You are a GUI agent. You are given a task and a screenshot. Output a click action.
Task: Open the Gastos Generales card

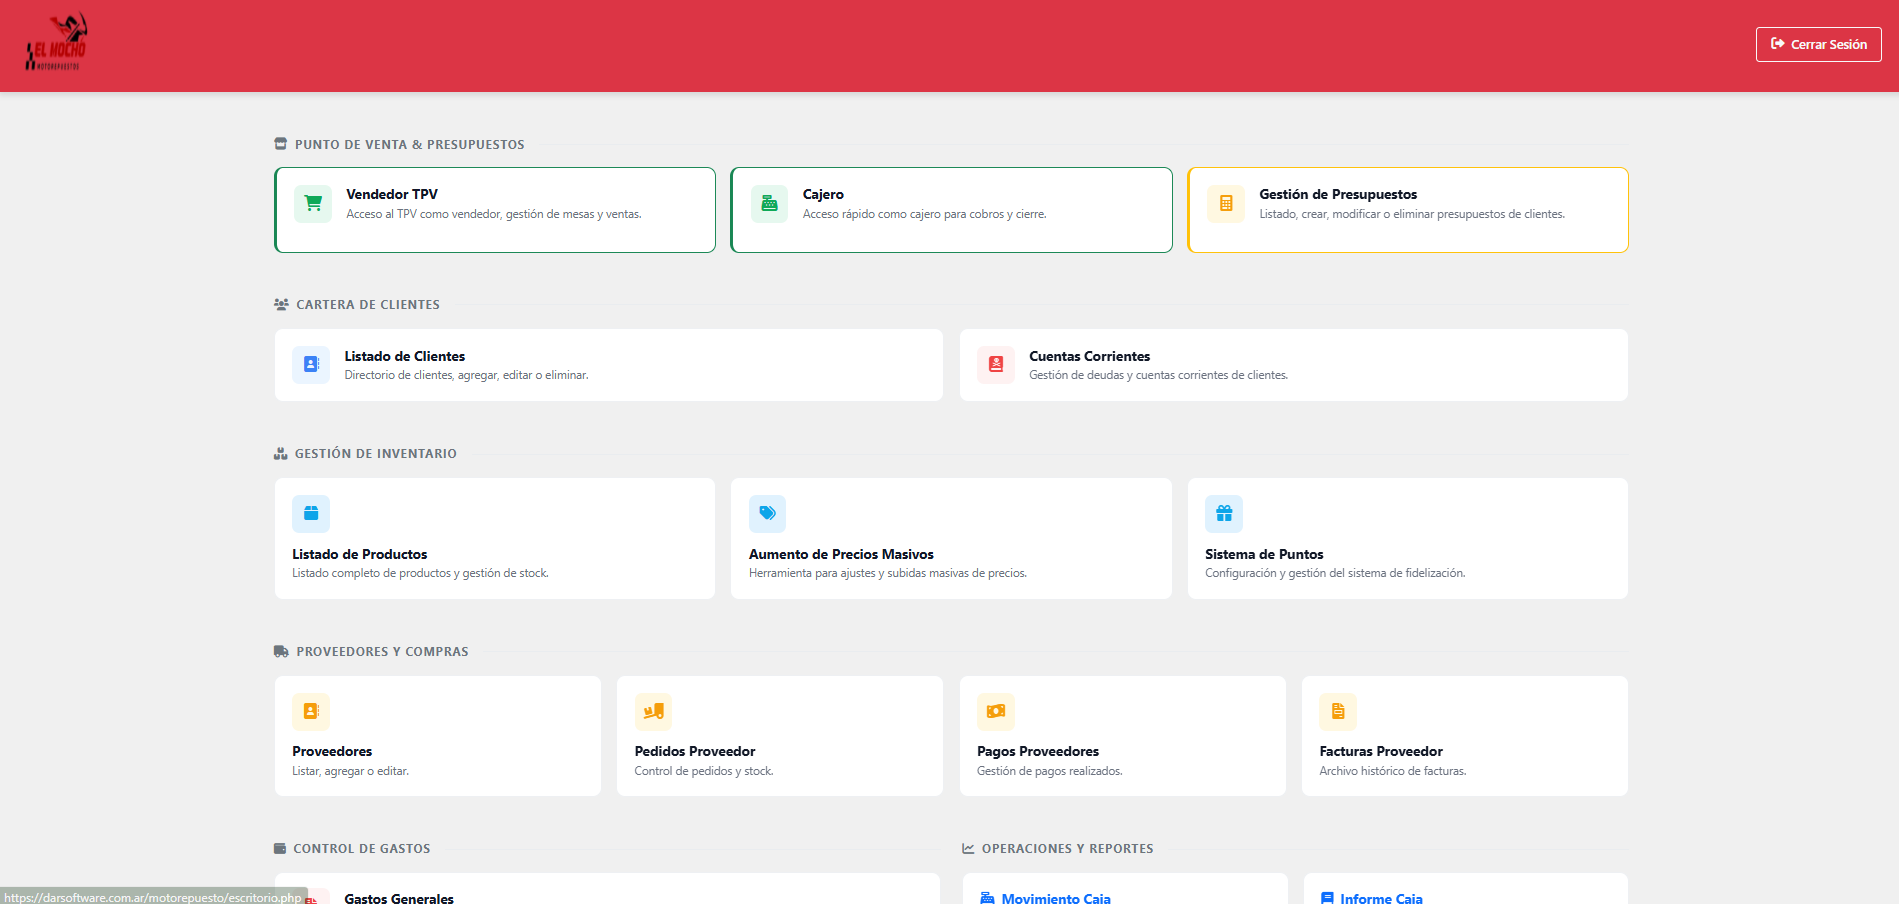coord(399,898)
